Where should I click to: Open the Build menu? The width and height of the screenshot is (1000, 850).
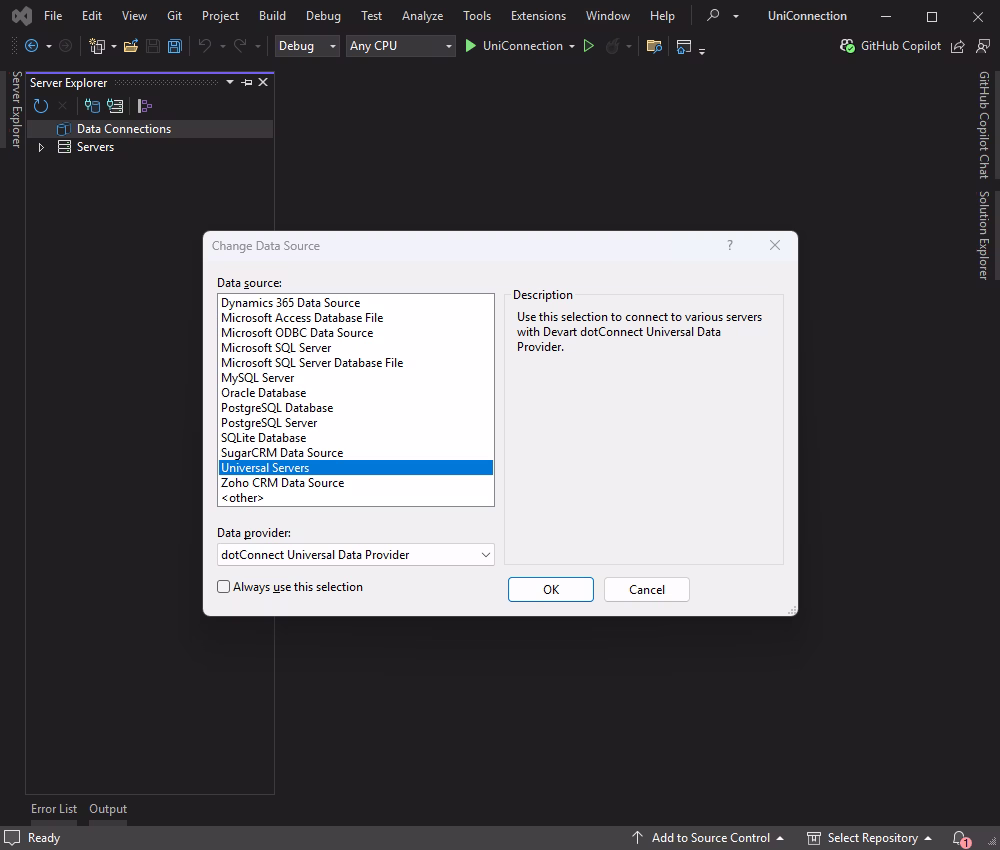[272, 16]
